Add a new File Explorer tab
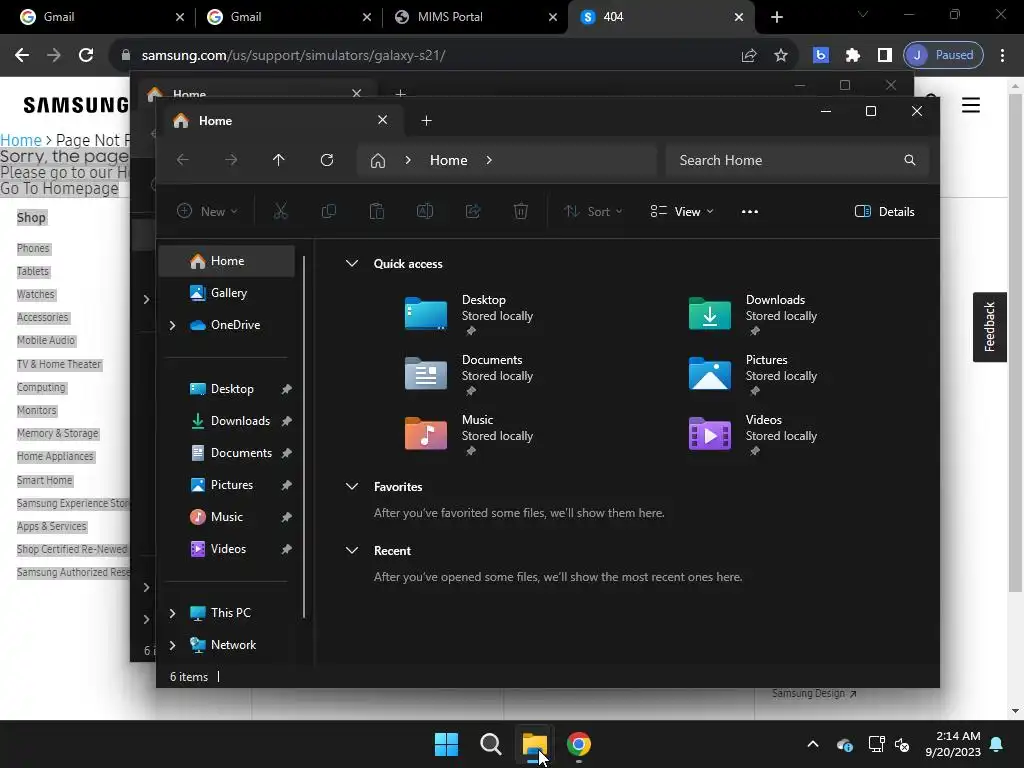The width and height of the screenshot is (1024, 768). (x=426, y=120)
